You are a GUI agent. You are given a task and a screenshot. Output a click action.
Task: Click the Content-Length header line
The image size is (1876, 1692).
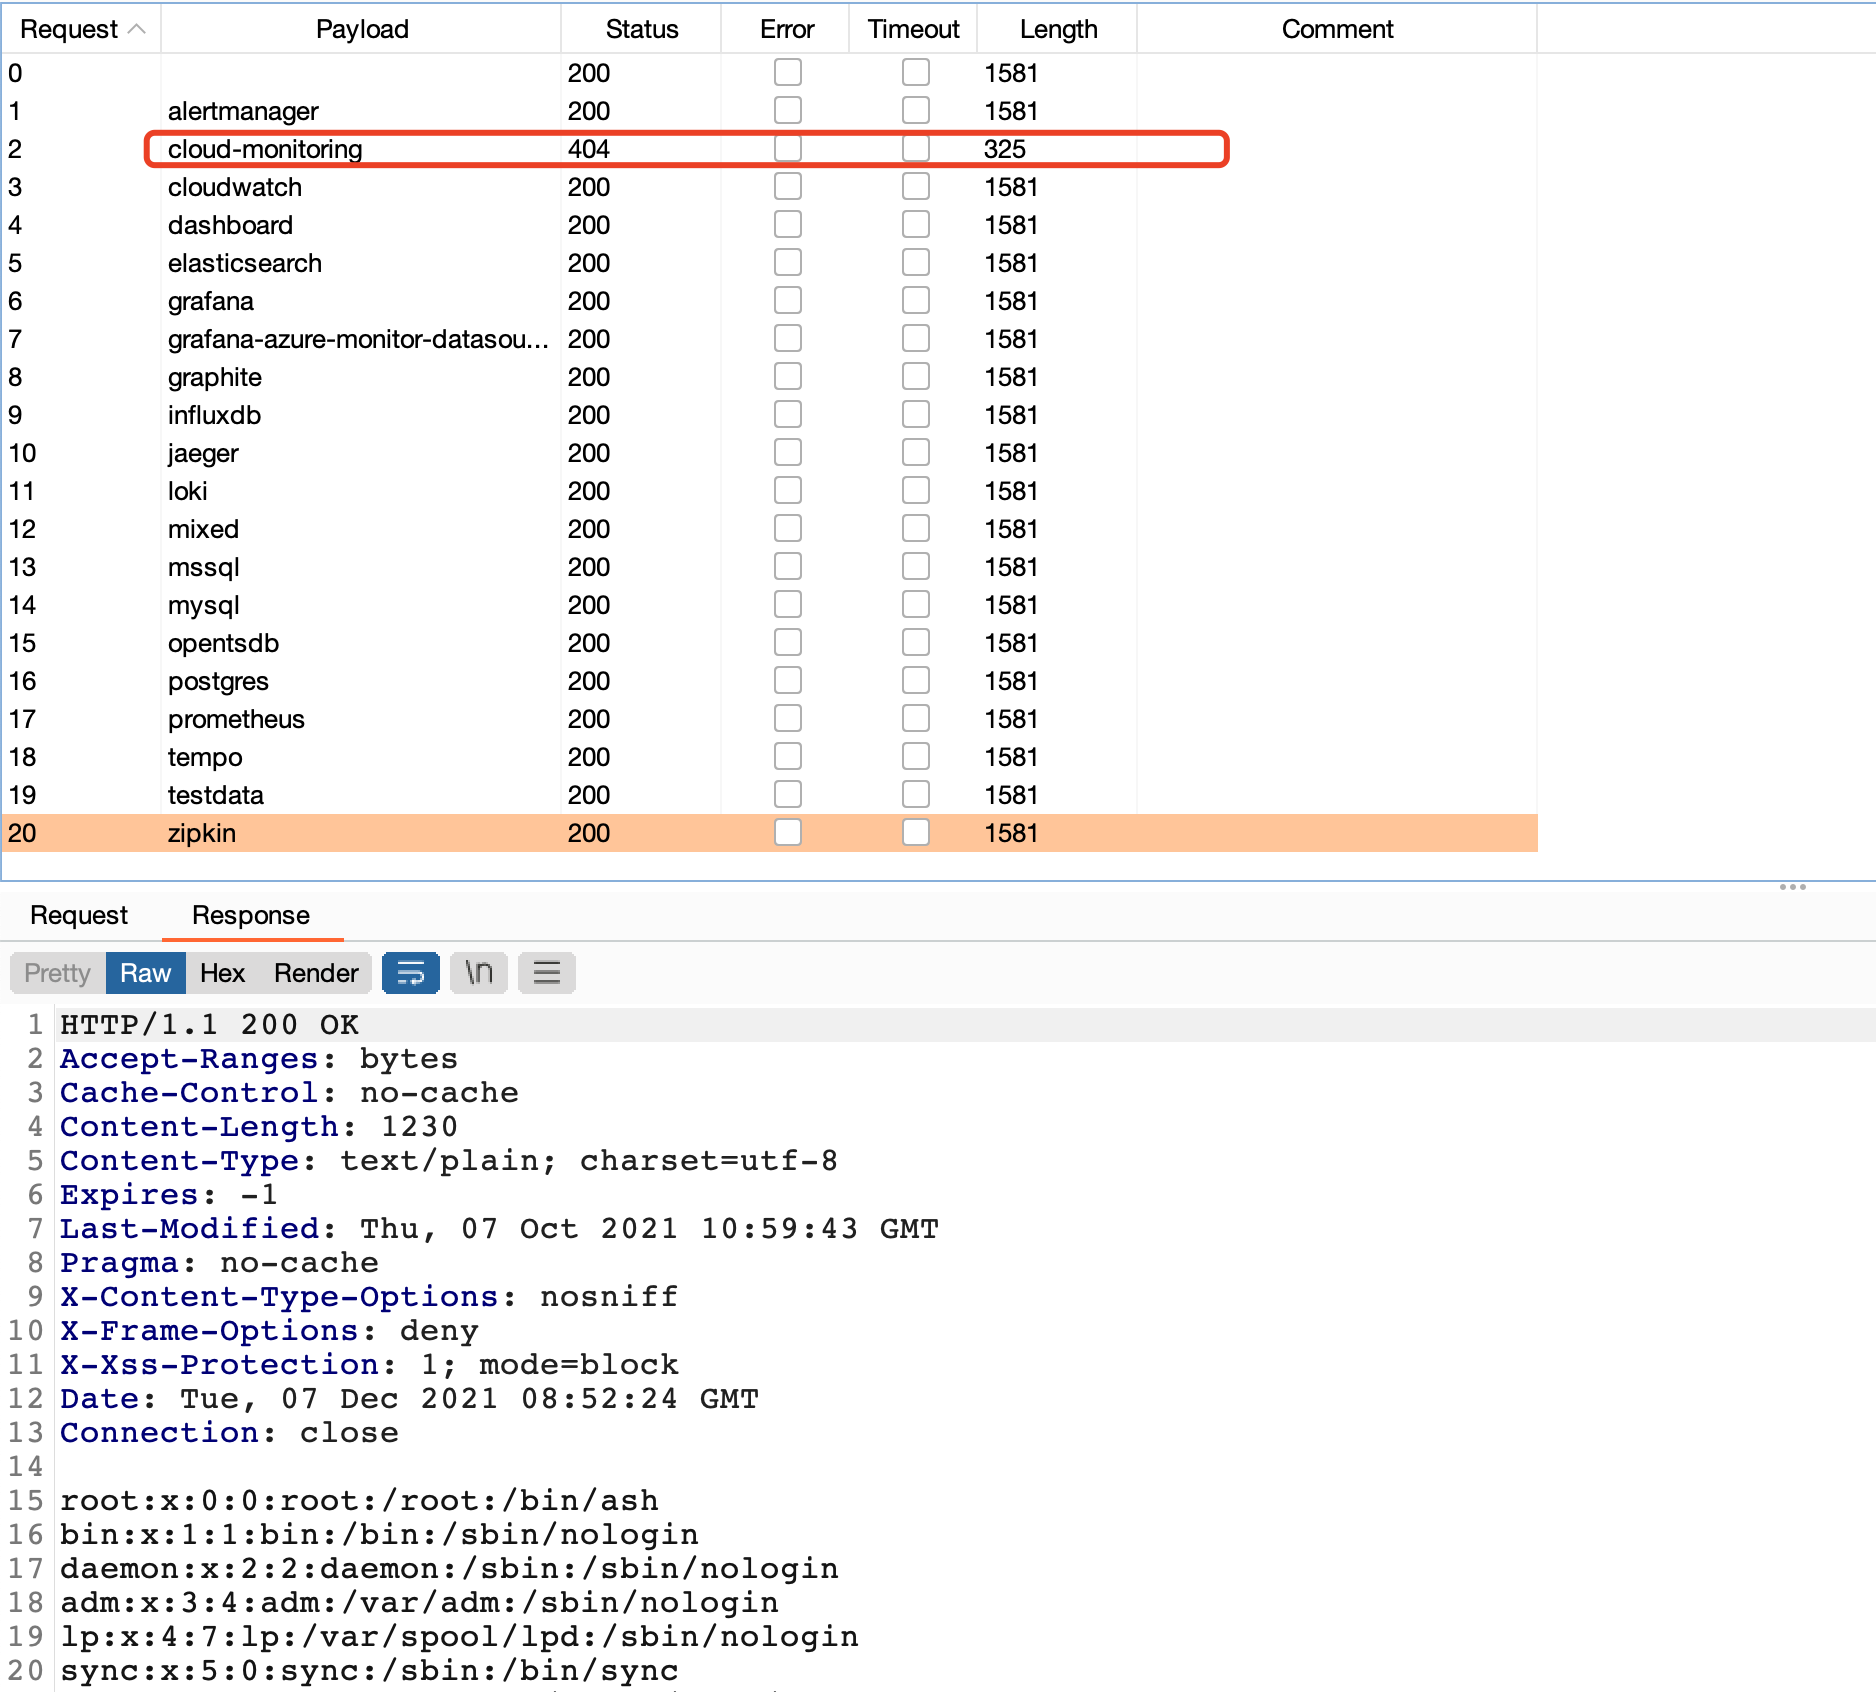tap(259, 1127)
